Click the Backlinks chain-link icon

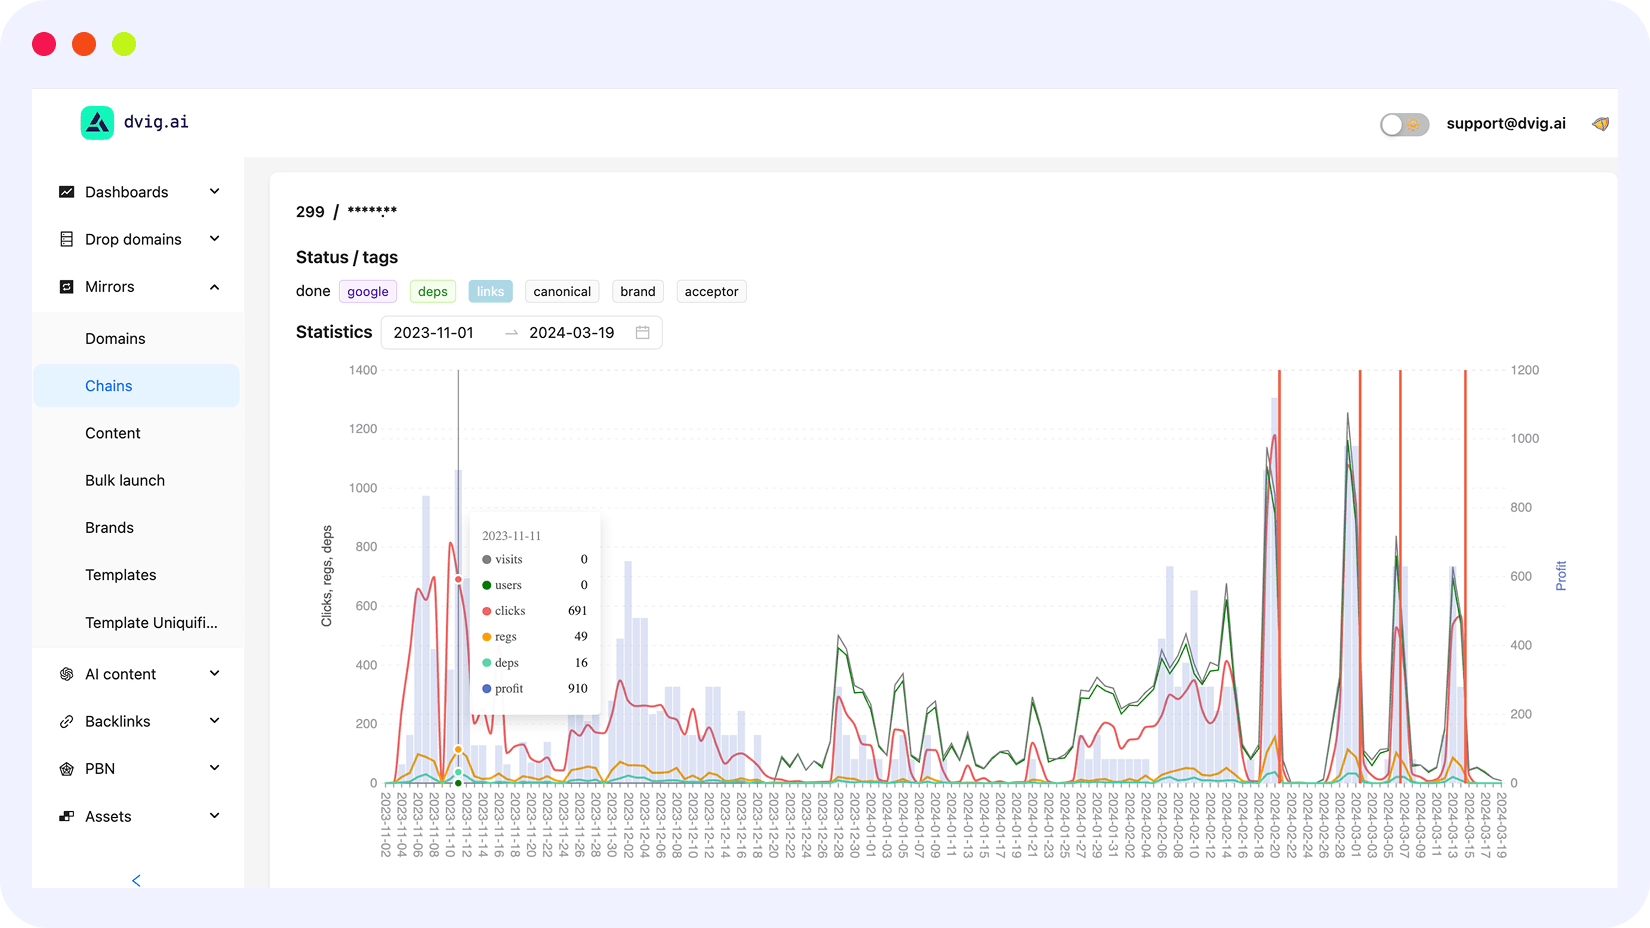pos(67,721)
